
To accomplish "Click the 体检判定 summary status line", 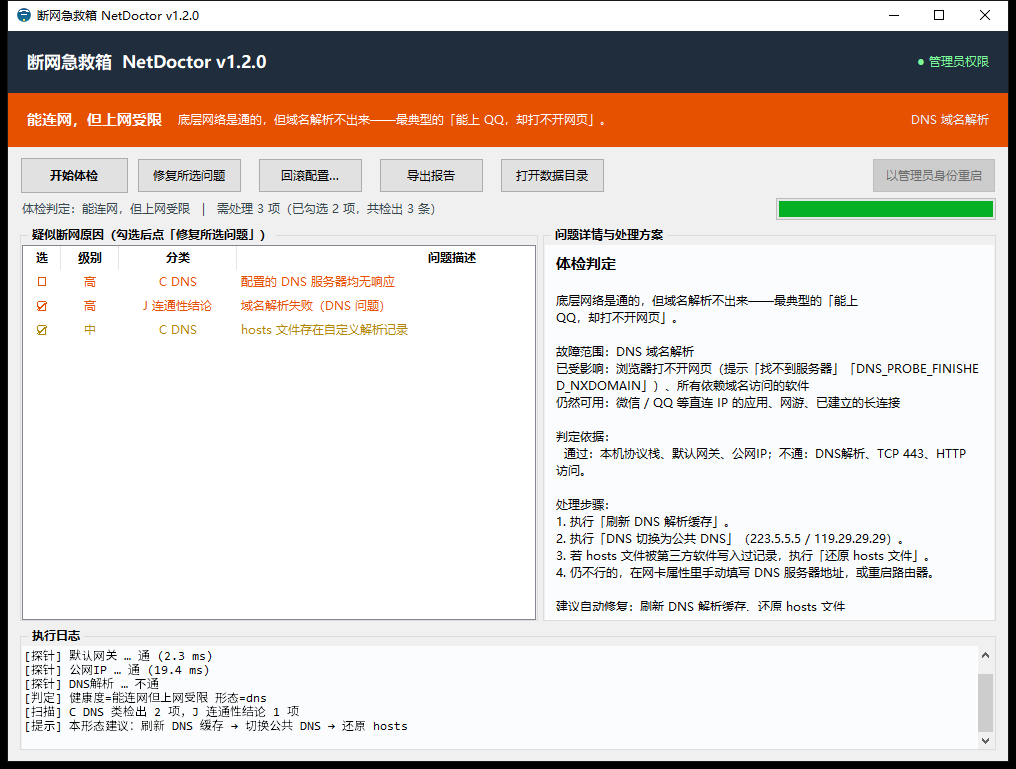I will [x=228, y=209].
